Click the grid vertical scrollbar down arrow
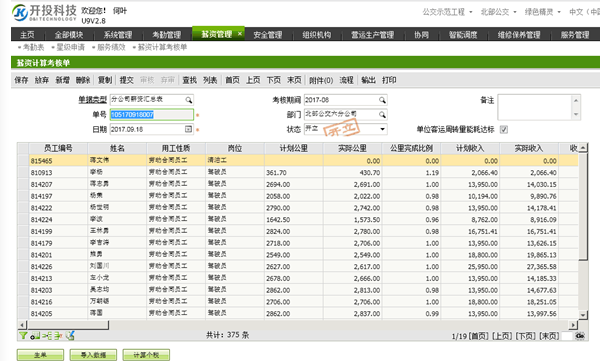Viewport: 606px width, 361px height. [583, 315]
